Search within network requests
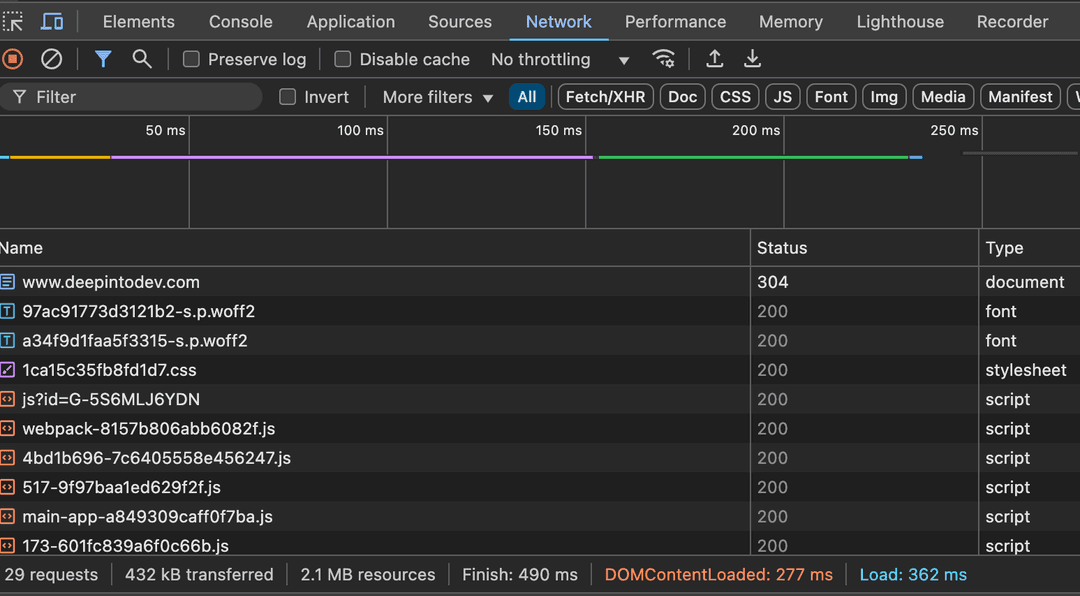The height and width of the screenshot is (596, 1080). click(x=142, y=59)
